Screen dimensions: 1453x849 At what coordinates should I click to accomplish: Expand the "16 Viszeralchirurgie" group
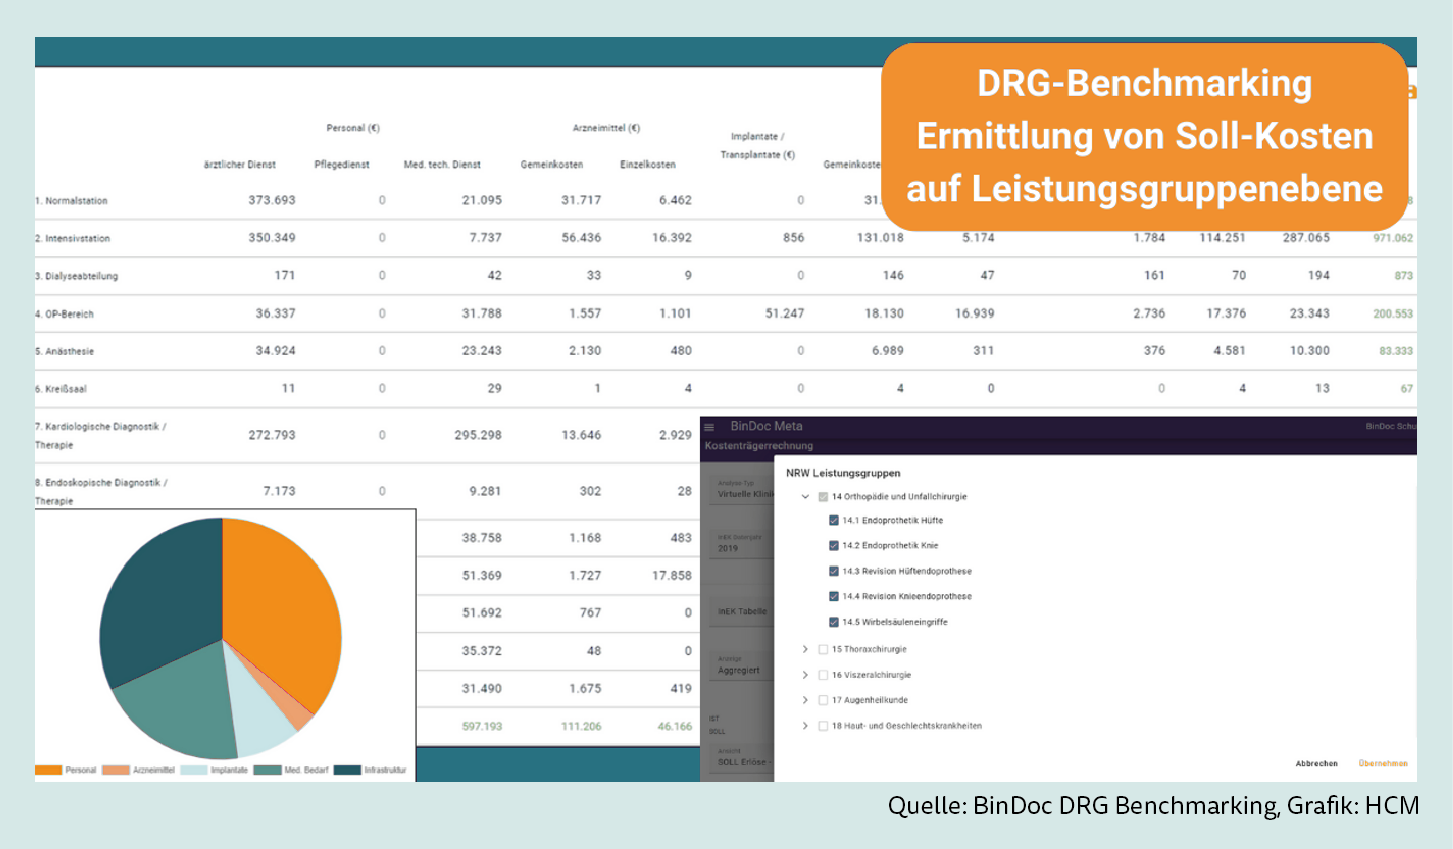tap(803, 674)
